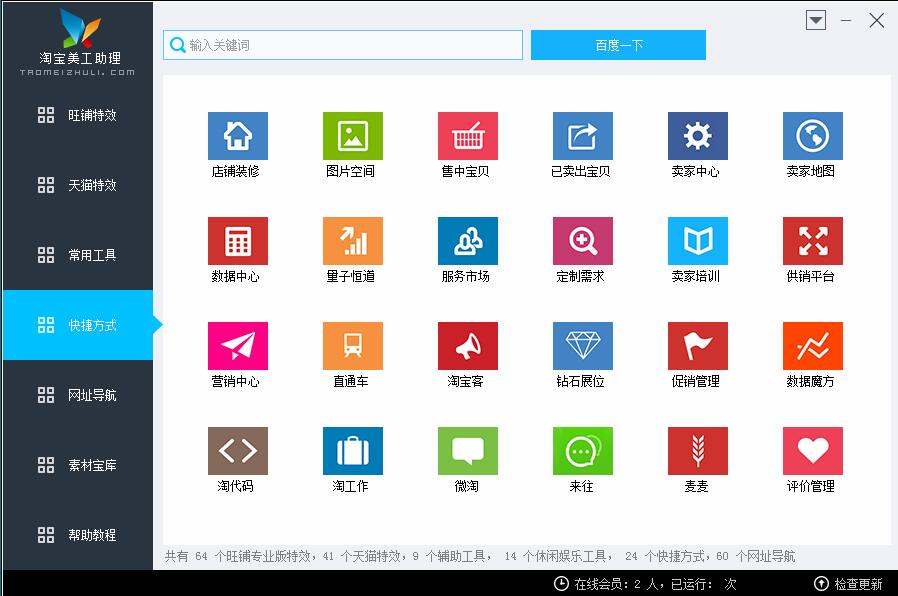
Task: Click the 60 个网址导航 count text
Action: (x=755, y=556)
